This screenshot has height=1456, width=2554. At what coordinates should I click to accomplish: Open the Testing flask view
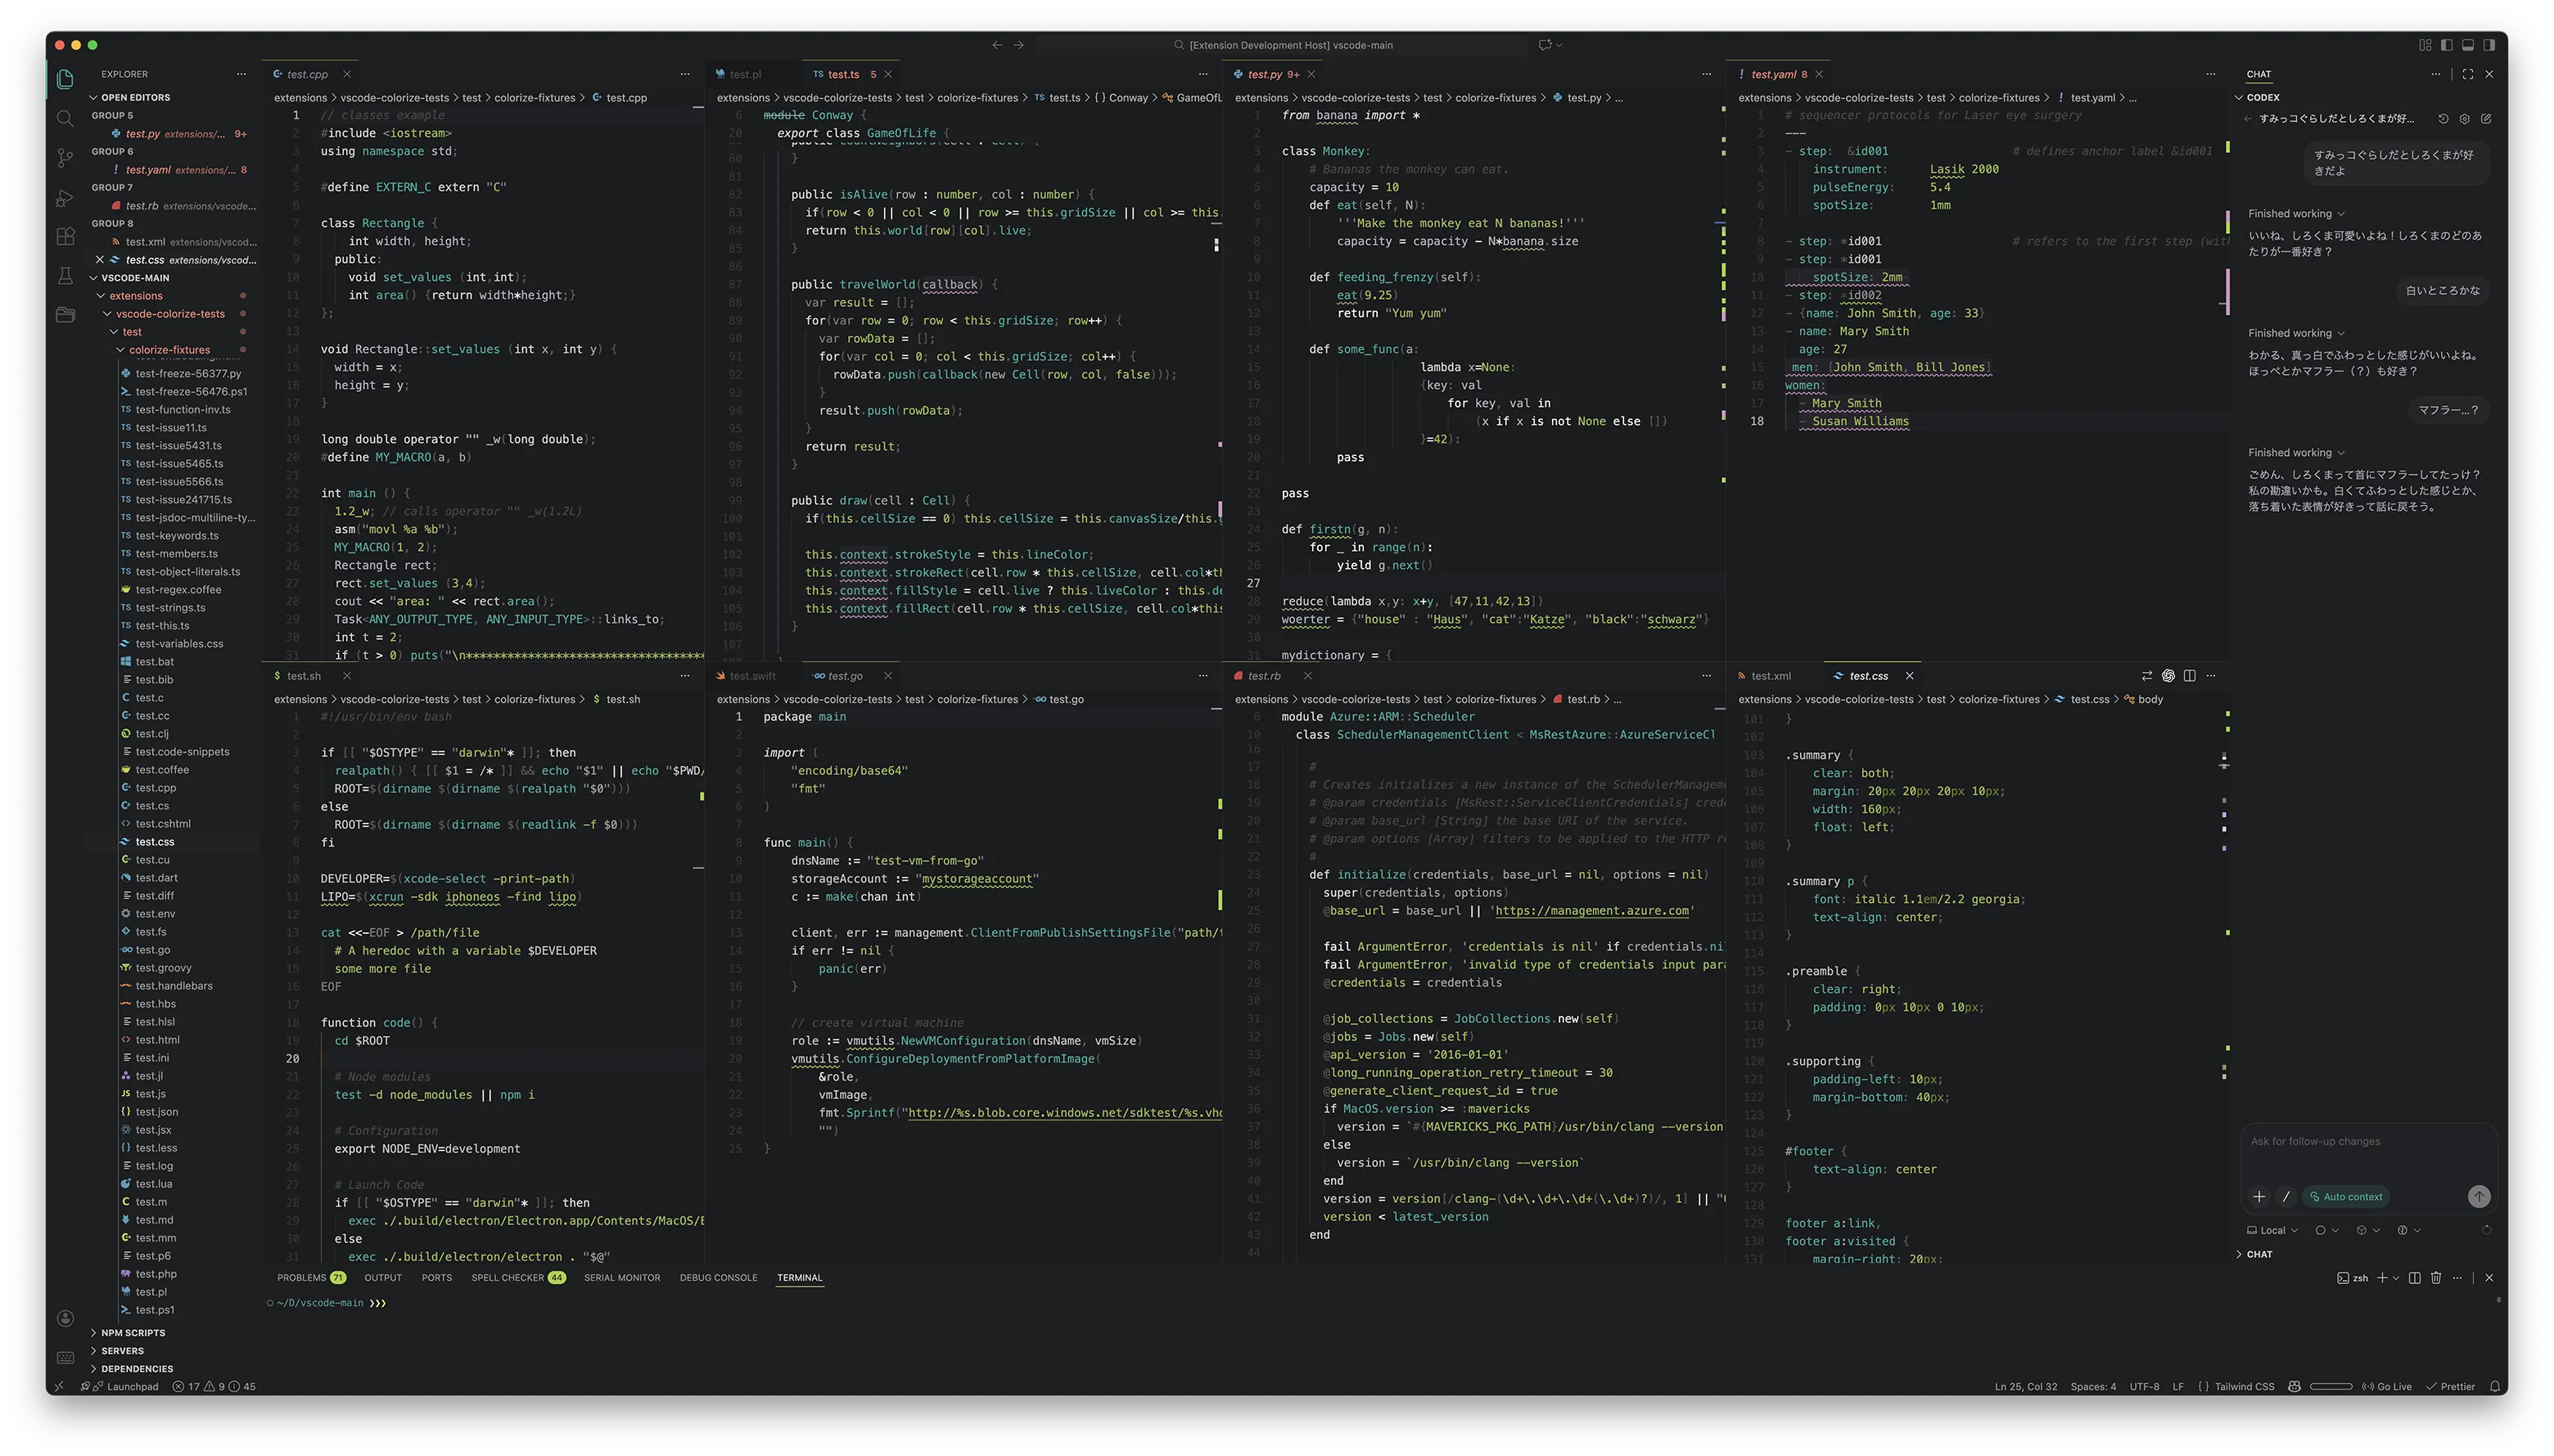(x=65, y=276)
